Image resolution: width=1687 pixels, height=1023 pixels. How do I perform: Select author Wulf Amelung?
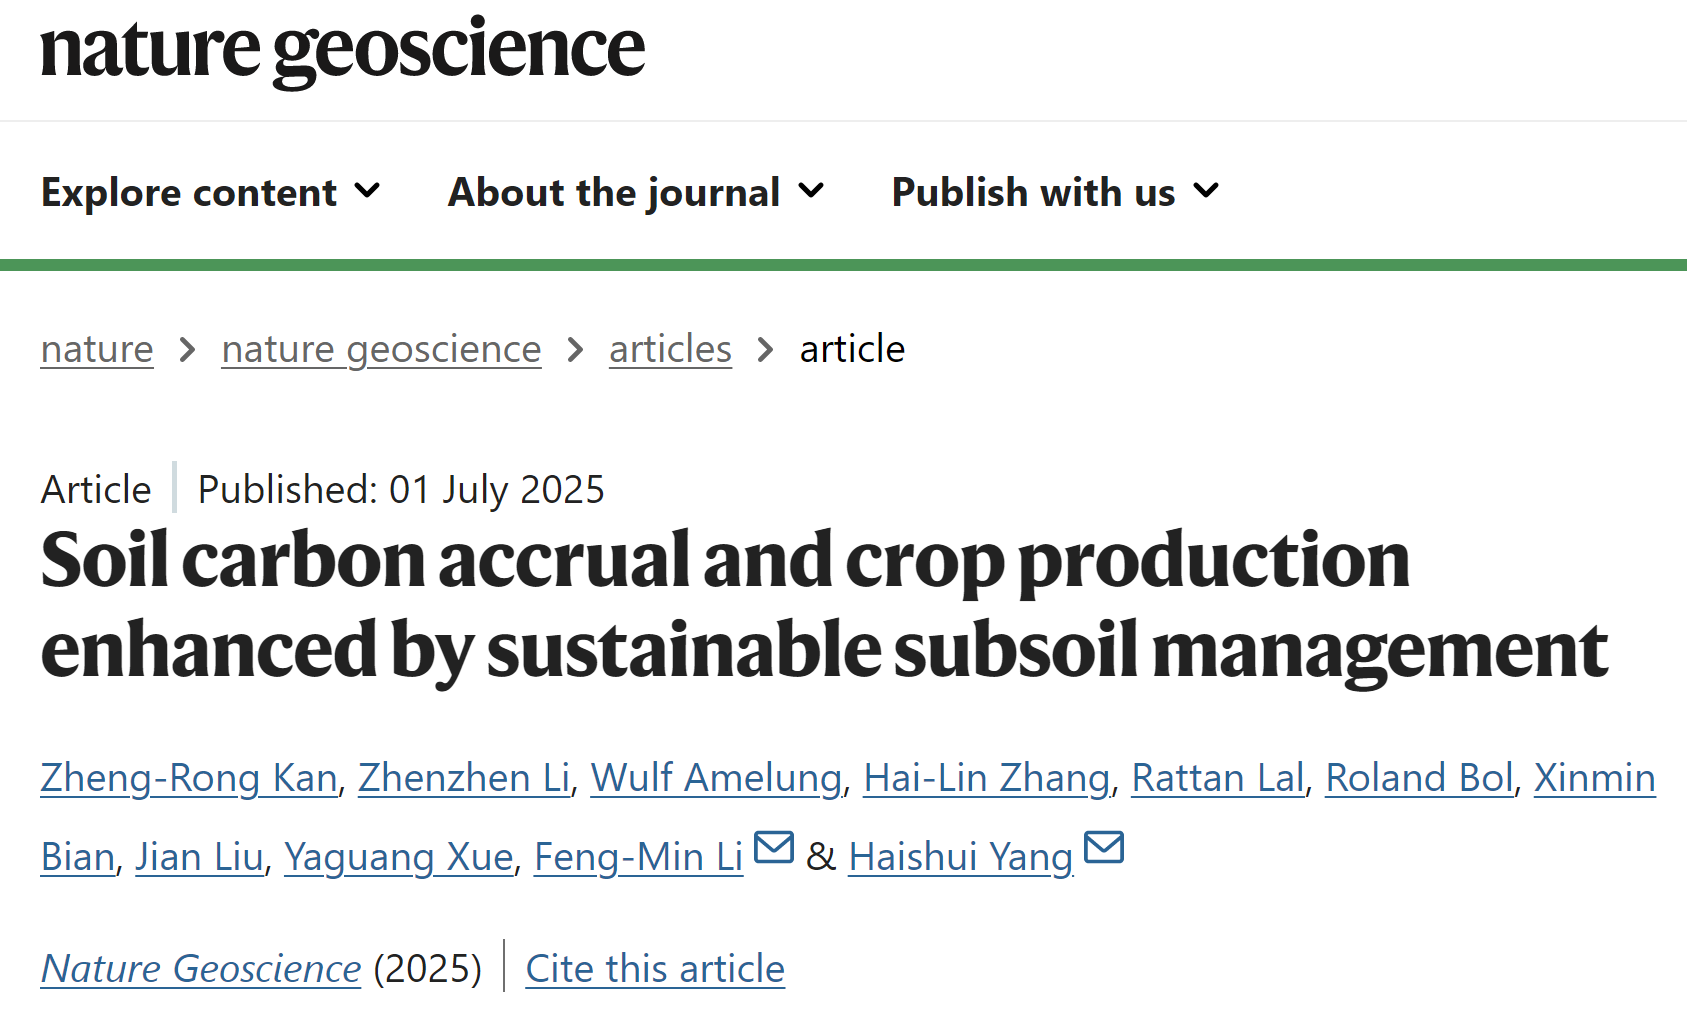tap(716, 778)
